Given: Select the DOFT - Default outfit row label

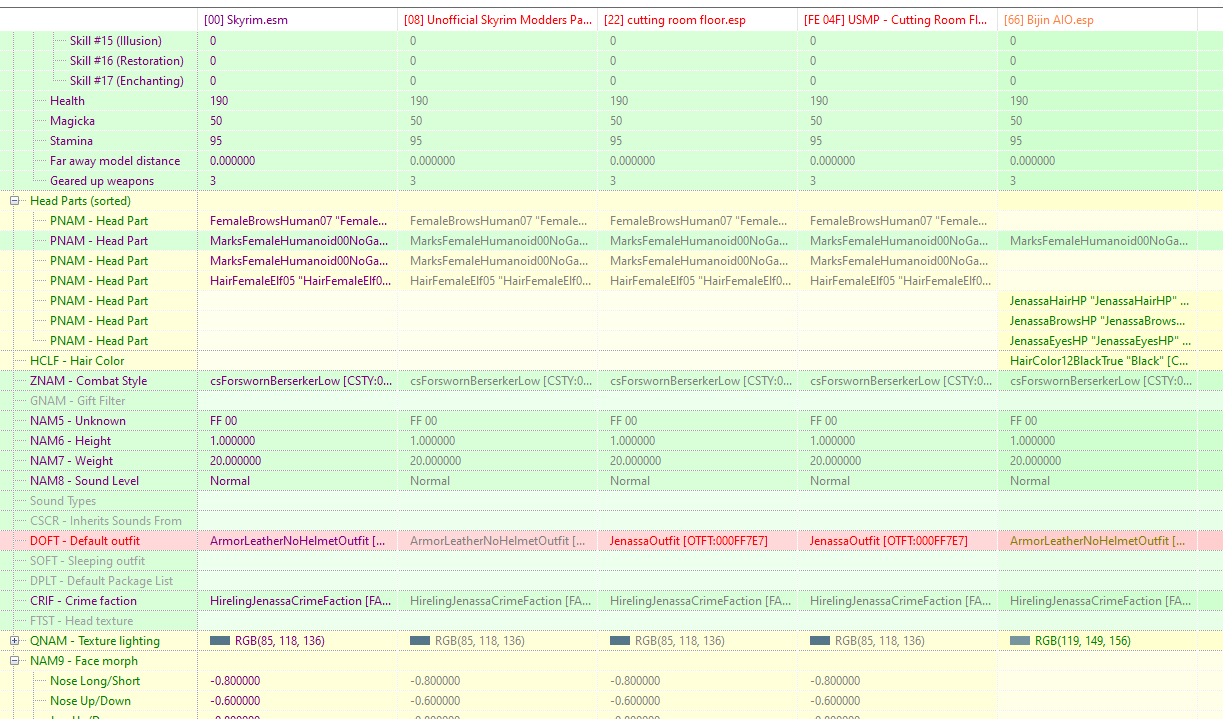Looking at the screenshot, I should pyautogui.click(x=85, y=541).
